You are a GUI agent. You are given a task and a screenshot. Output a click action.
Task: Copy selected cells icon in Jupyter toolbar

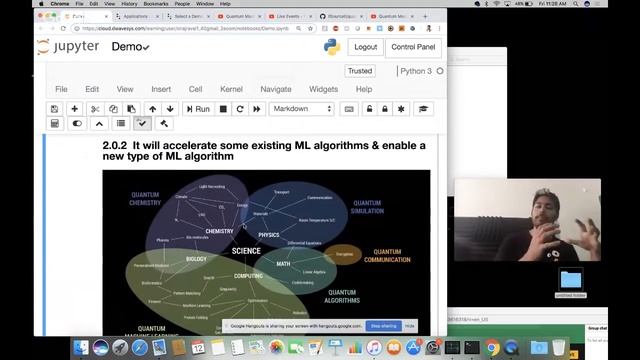coord(113,109)
